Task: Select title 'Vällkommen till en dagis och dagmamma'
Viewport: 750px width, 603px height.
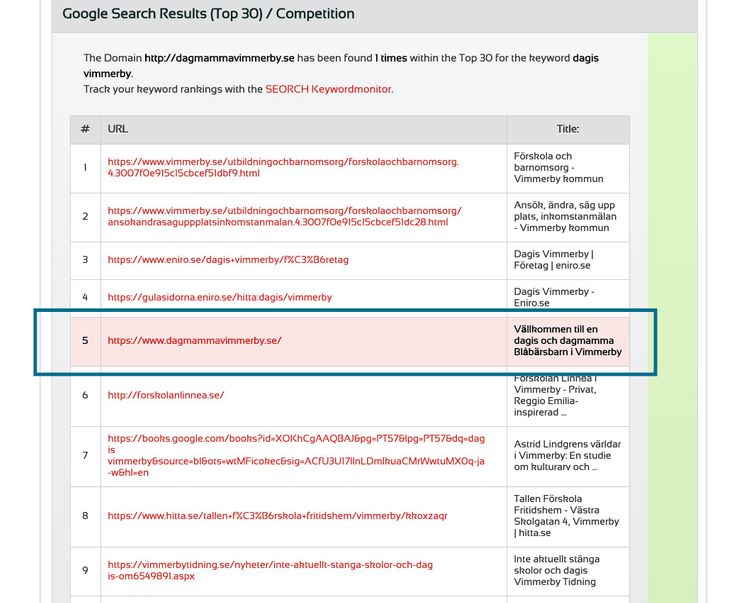Action: click(x=568, y=340)
